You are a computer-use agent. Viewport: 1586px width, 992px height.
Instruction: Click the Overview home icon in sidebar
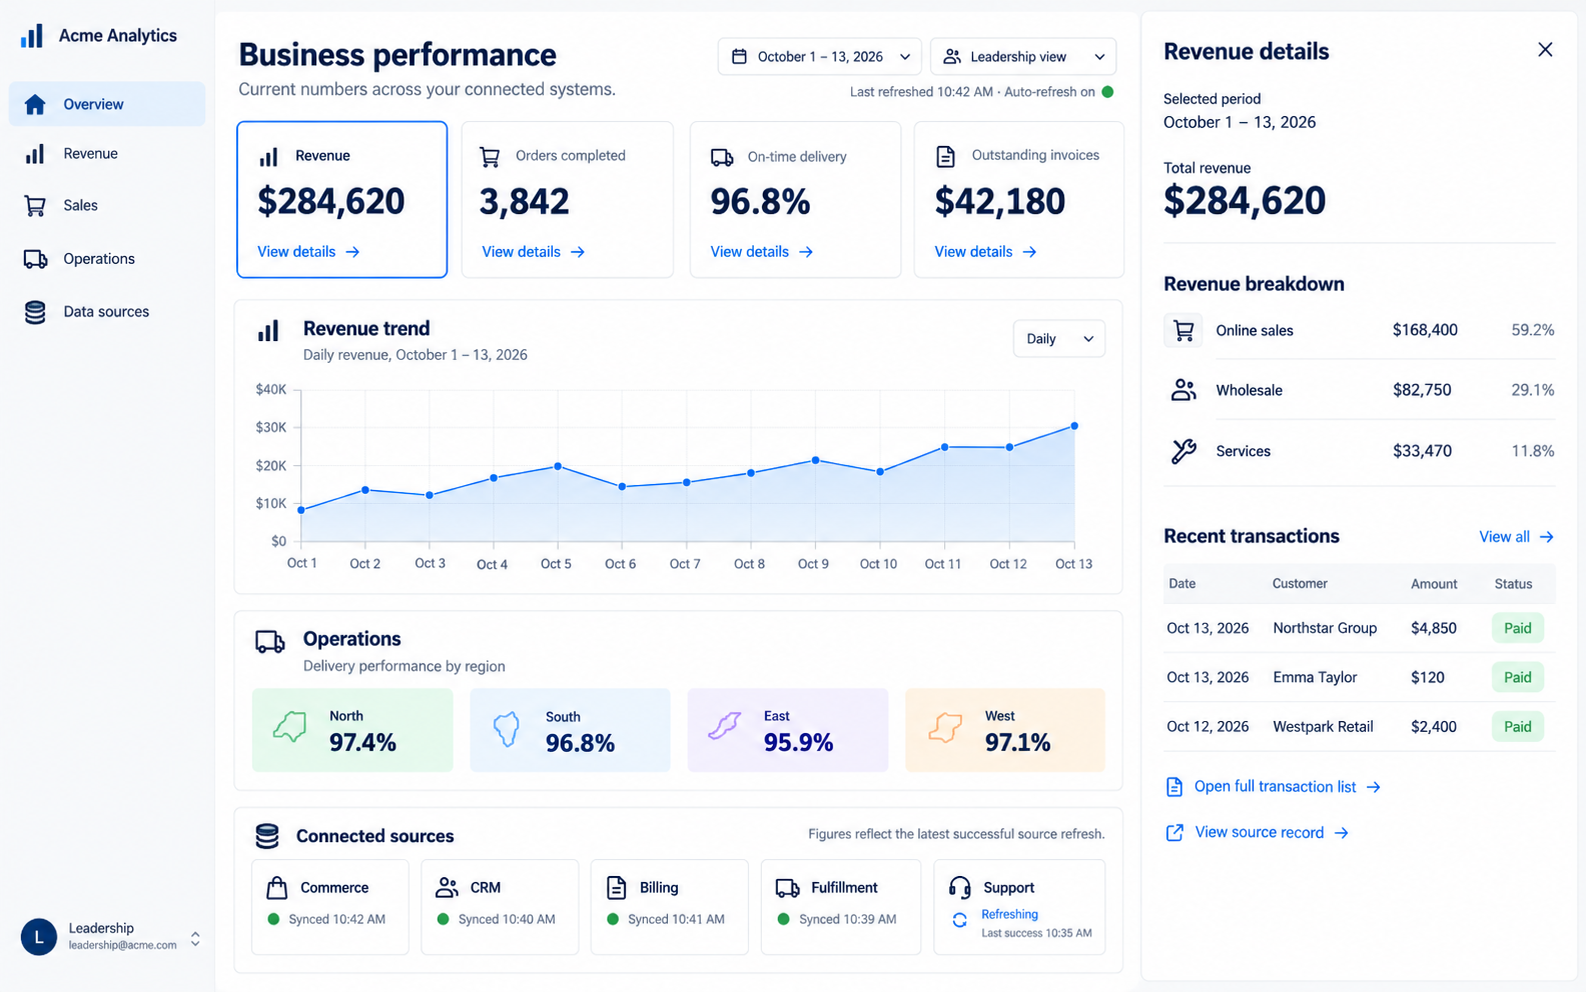tap(35, 104)
